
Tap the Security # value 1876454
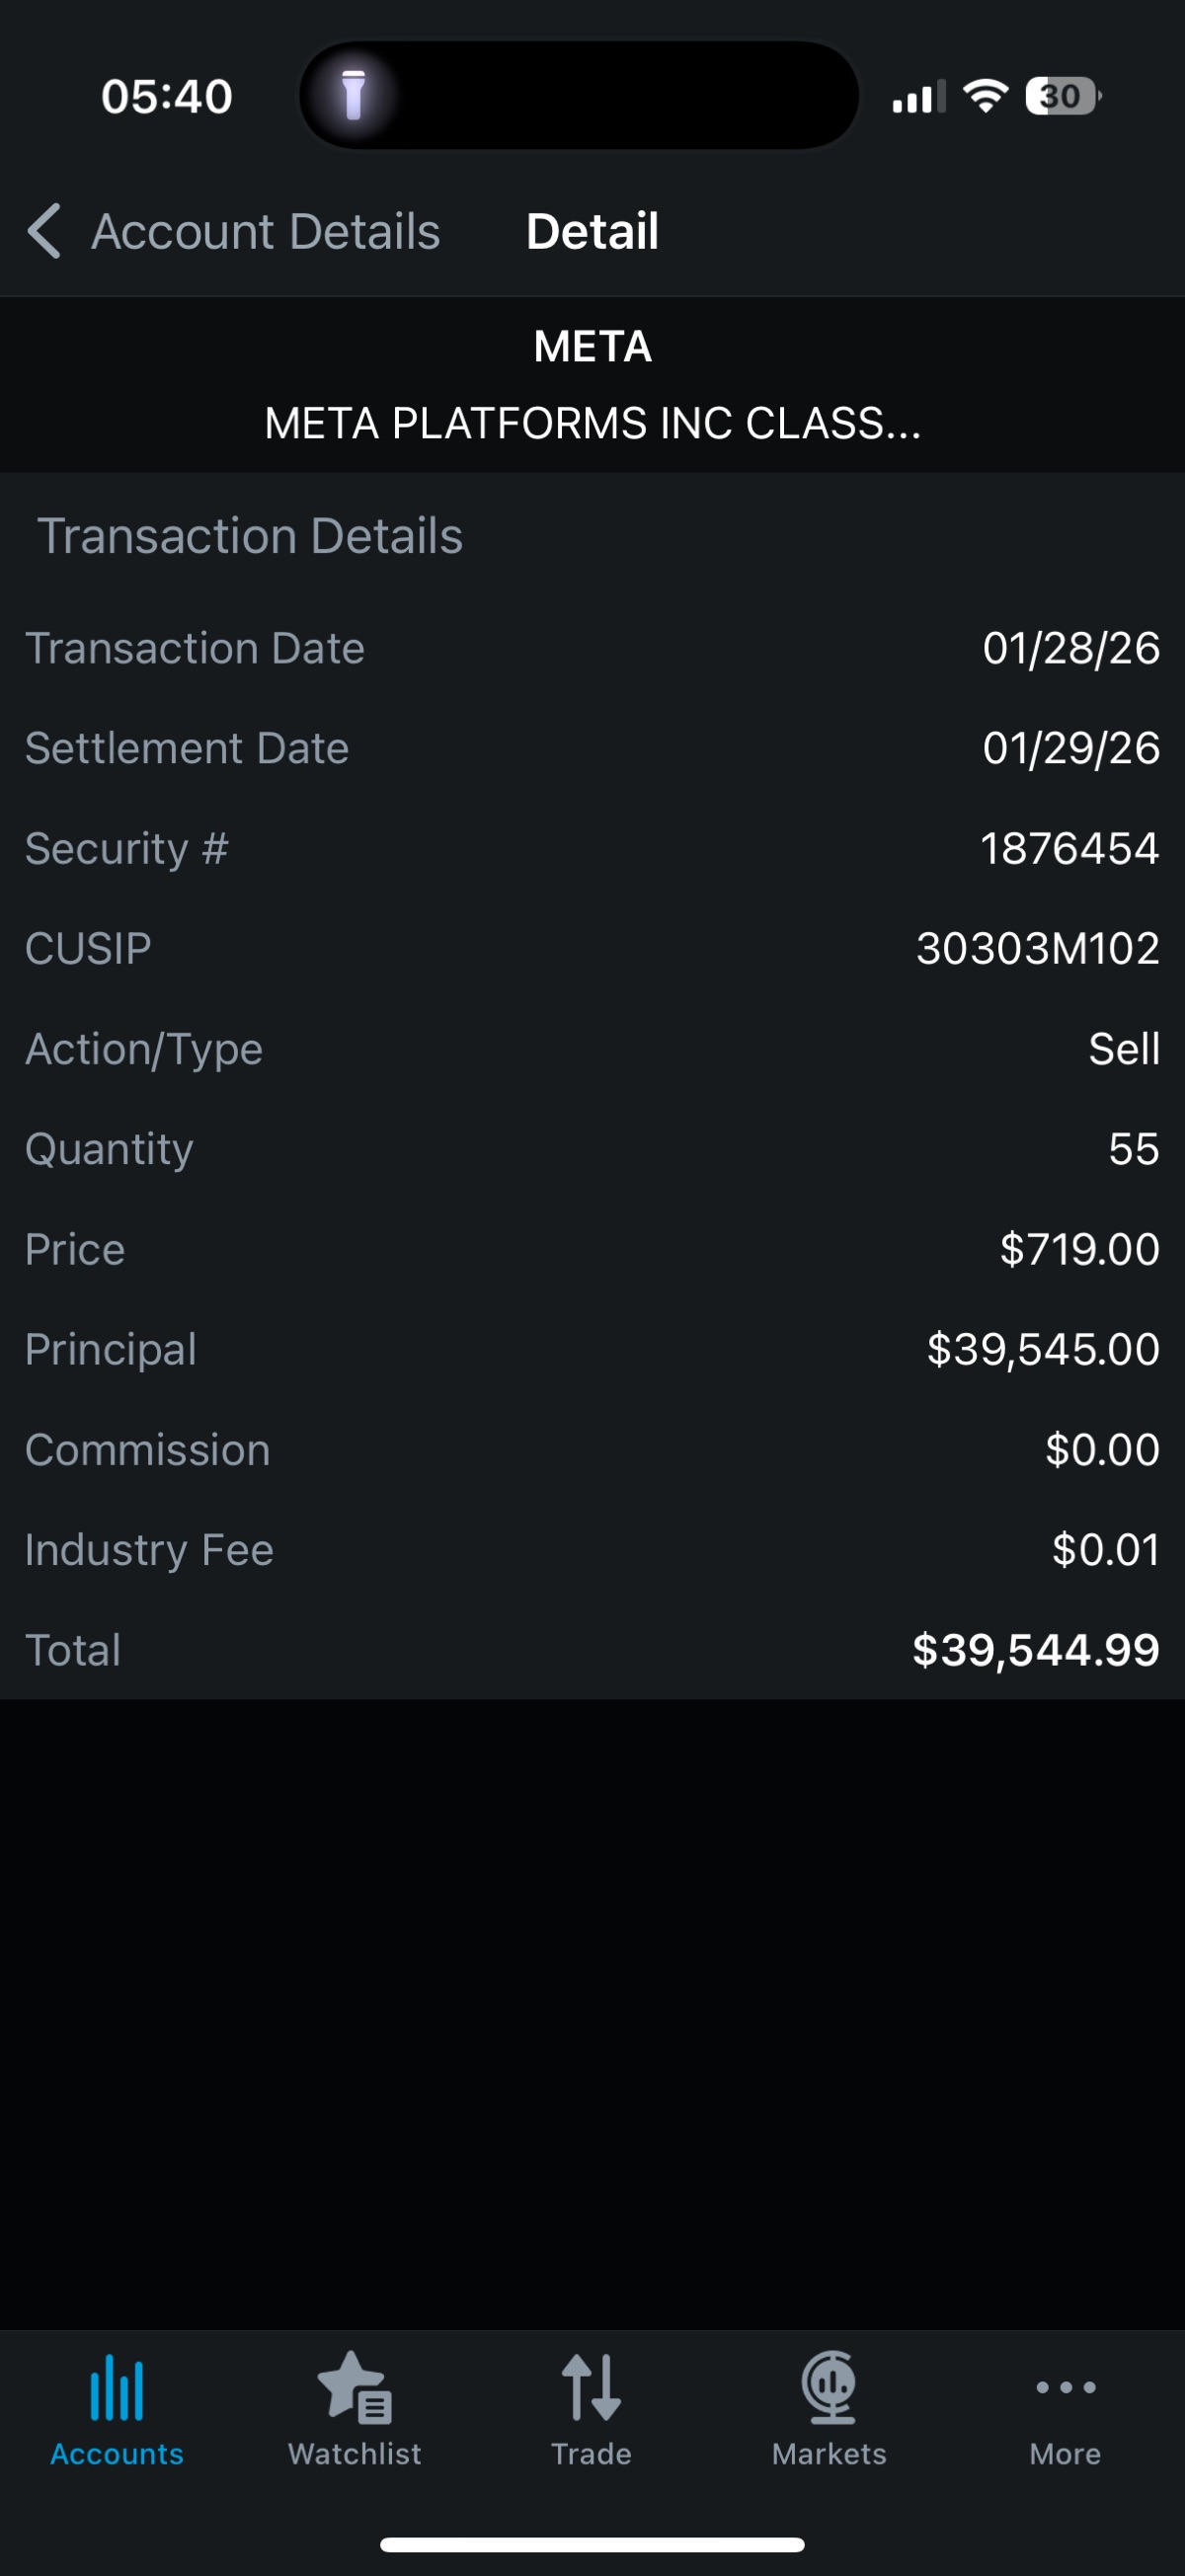pos(1069,849)
